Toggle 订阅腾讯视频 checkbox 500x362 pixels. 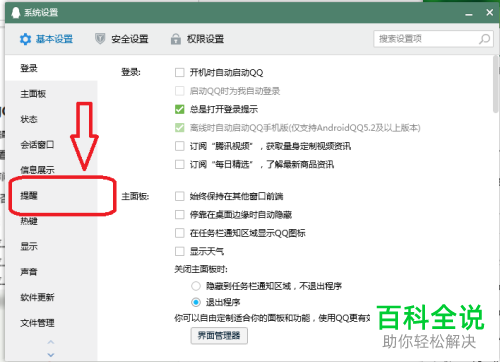(x=180, y=146)
